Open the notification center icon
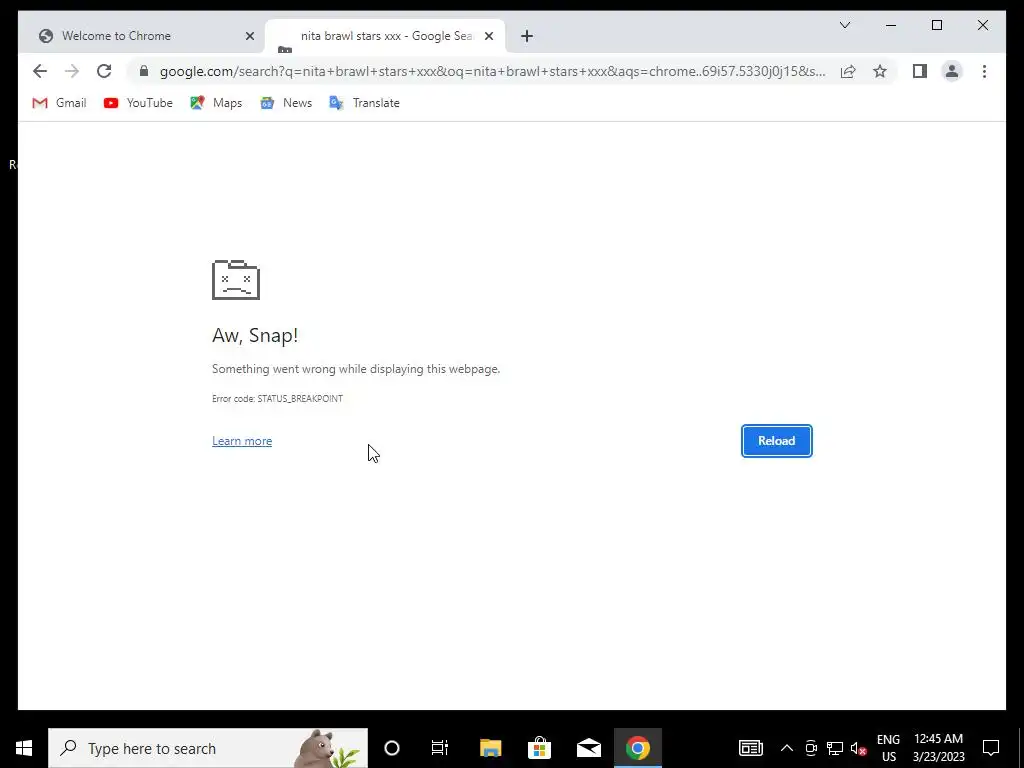This screenshot has width=1024, height=768. pos(991,748)
